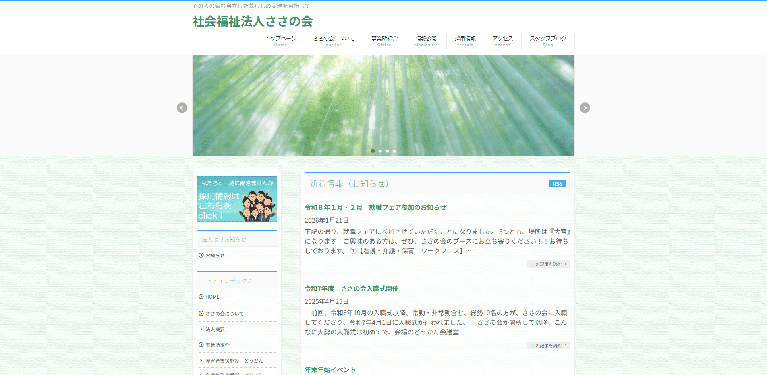Screen dimensions: 767x375
Task: Open the ささの会入職式開催 article title
Action: click(351, 288)
